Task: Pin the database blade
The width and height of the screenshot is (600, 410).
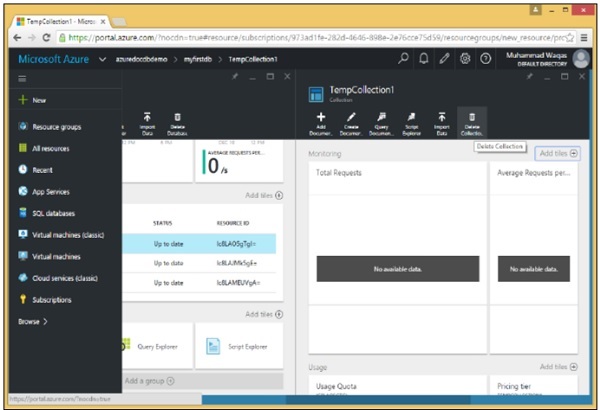Action: 235,77
